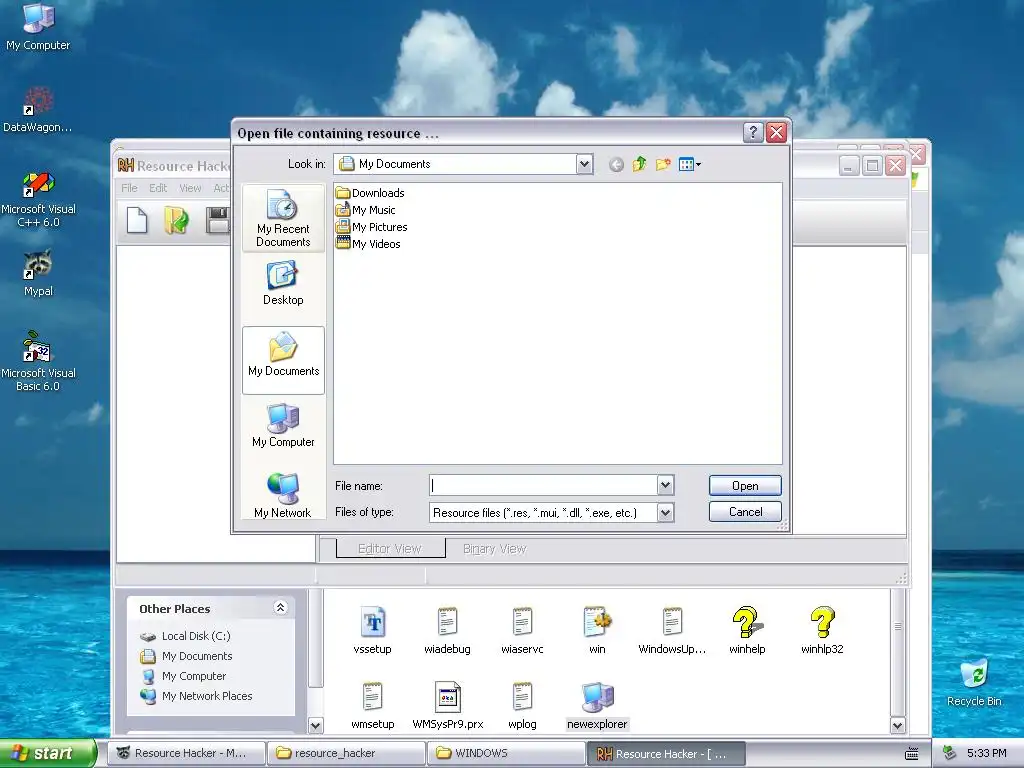
Task: Open the View menu icon in dialog
Action: pos(689,165)
